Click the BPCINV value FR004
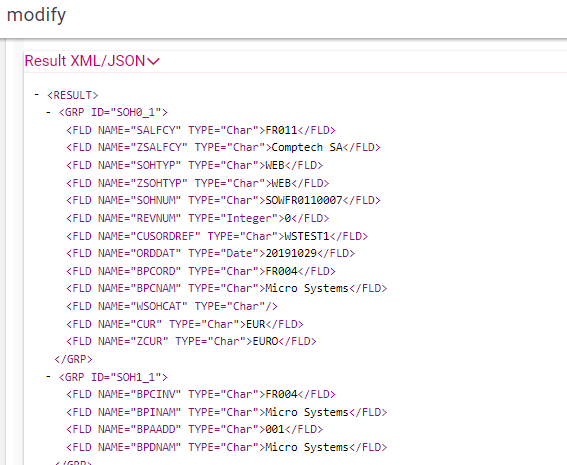Image resolution: width=567 pixels, height=465 pixels. coord(281,394)
